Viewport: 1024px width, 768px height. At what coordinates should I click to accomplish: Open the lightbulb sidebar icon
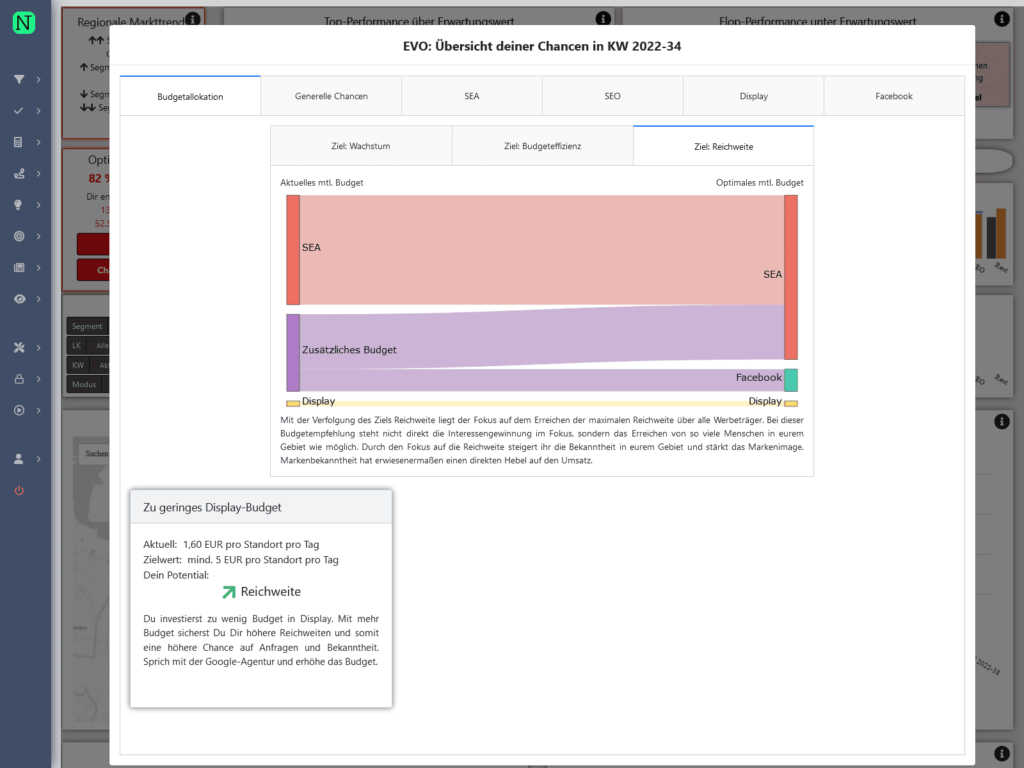point(18,205)
